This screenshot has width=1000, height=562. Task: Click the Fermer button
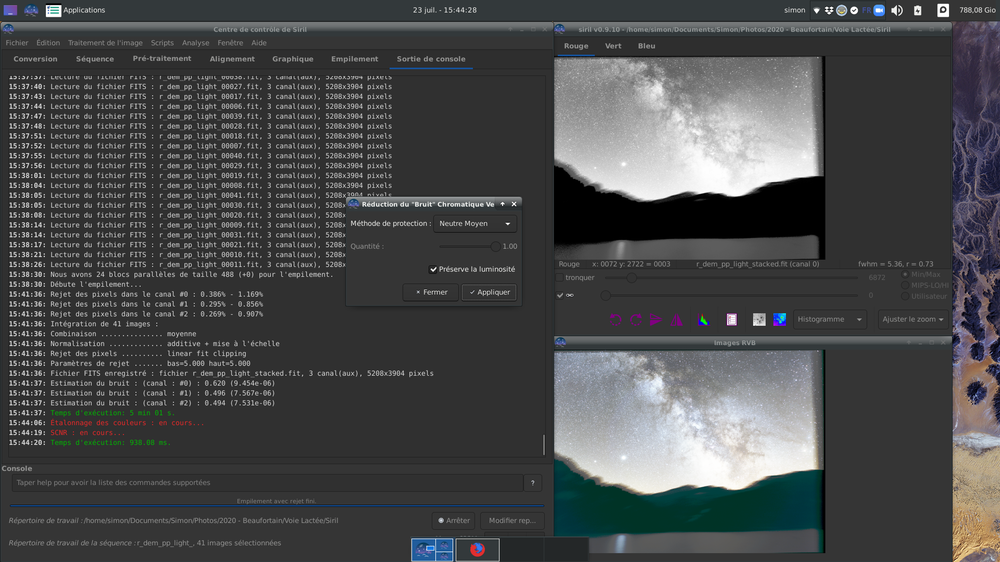click(432, 292)
